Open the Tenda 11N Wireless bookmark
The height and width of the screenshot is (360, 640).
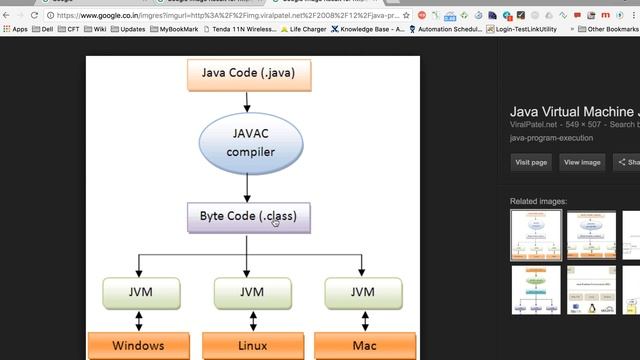240,29
